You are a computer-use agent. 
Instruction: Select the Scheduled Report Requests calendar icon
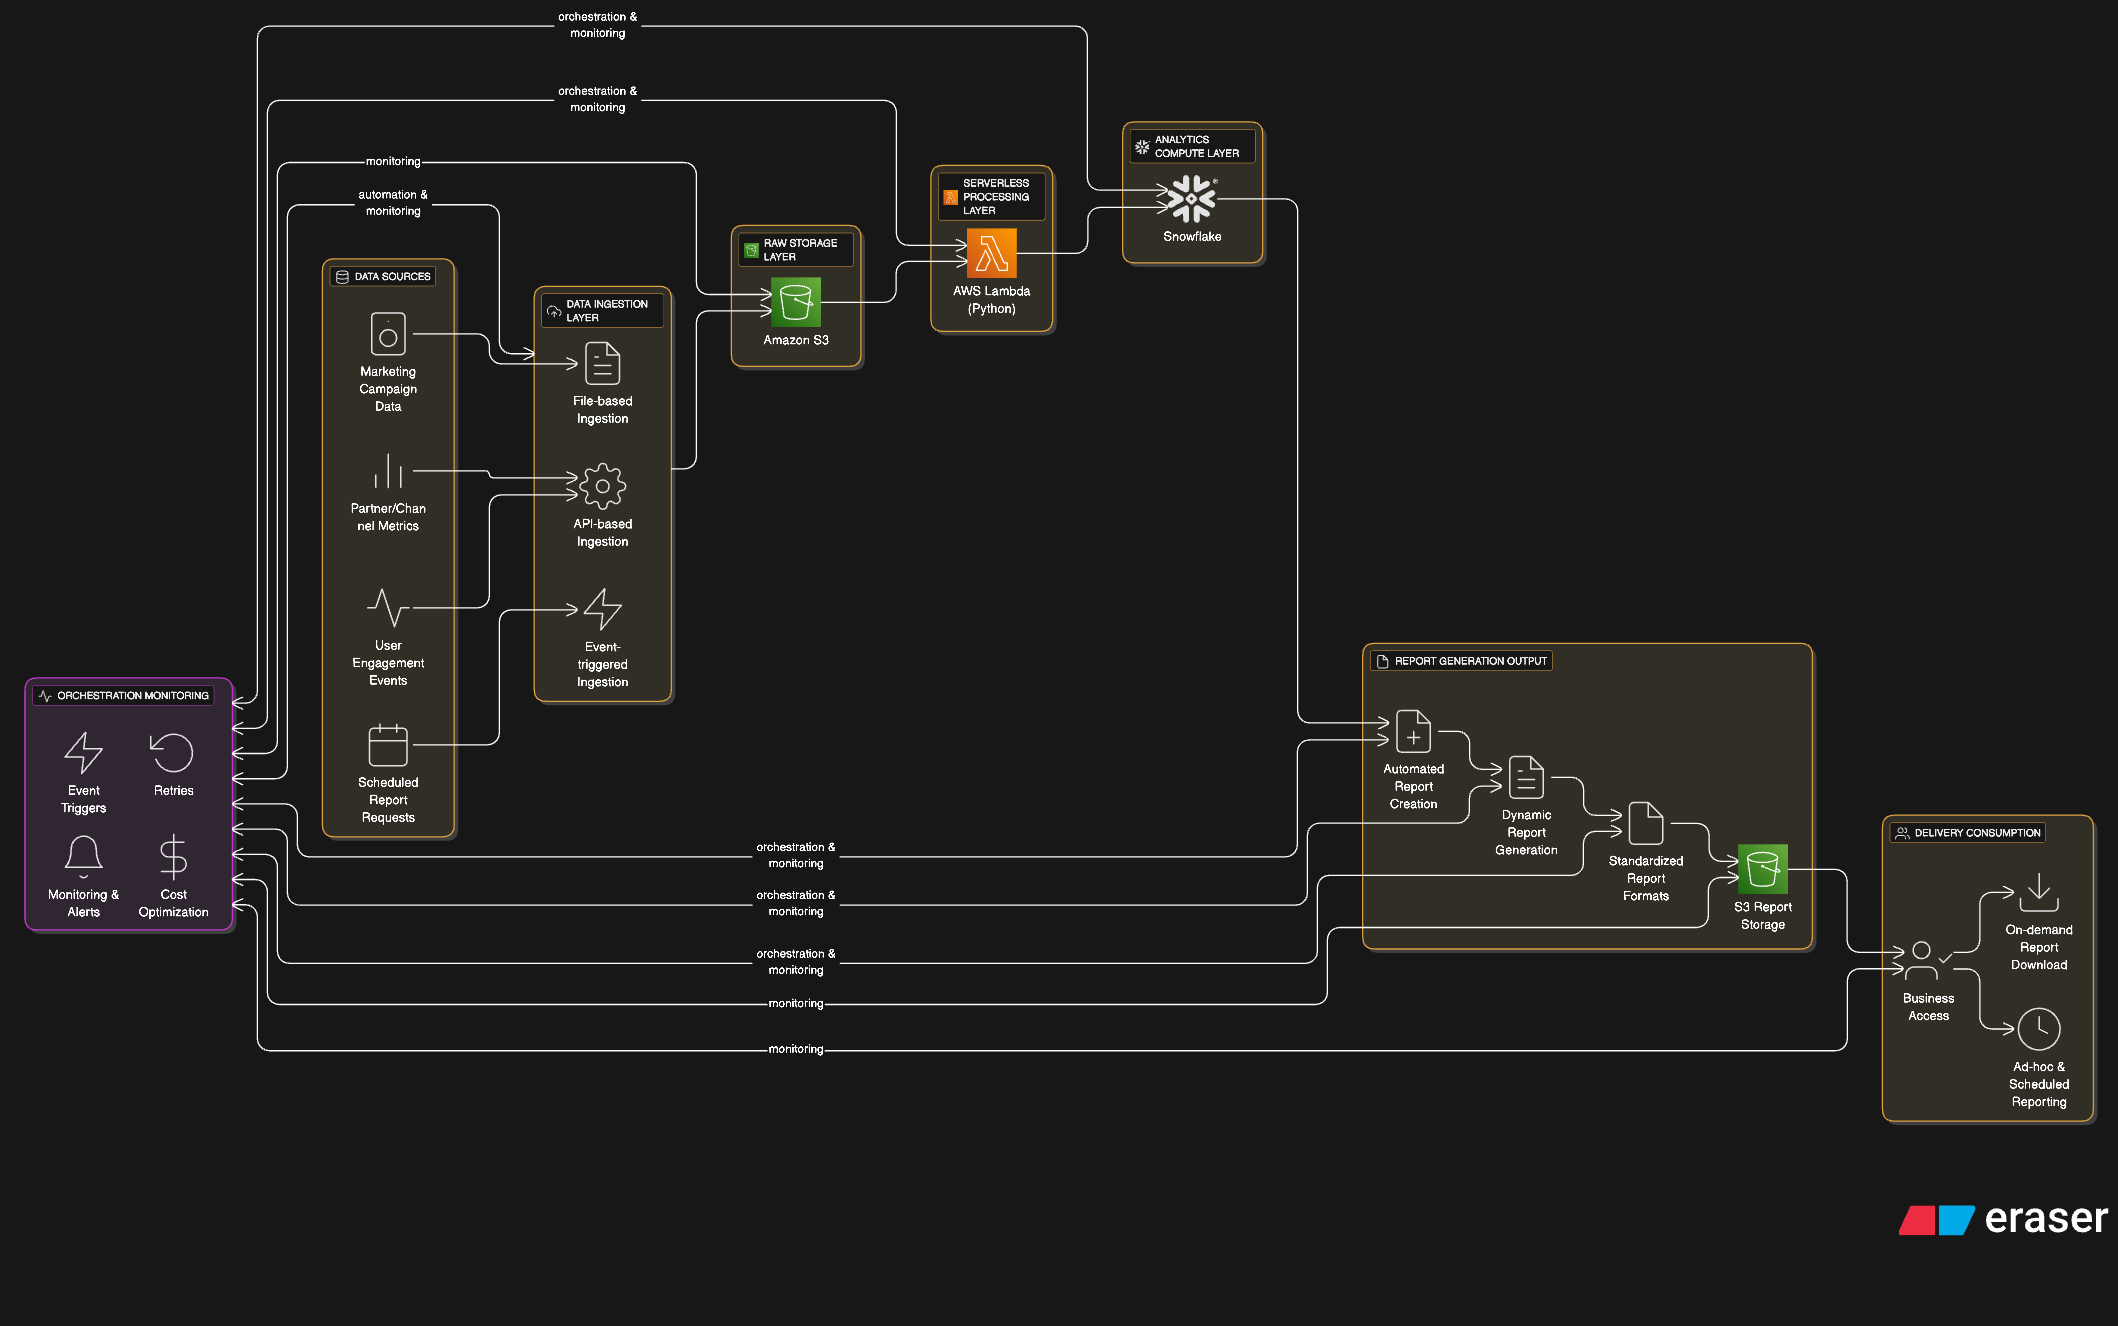(x=388, y=745)
